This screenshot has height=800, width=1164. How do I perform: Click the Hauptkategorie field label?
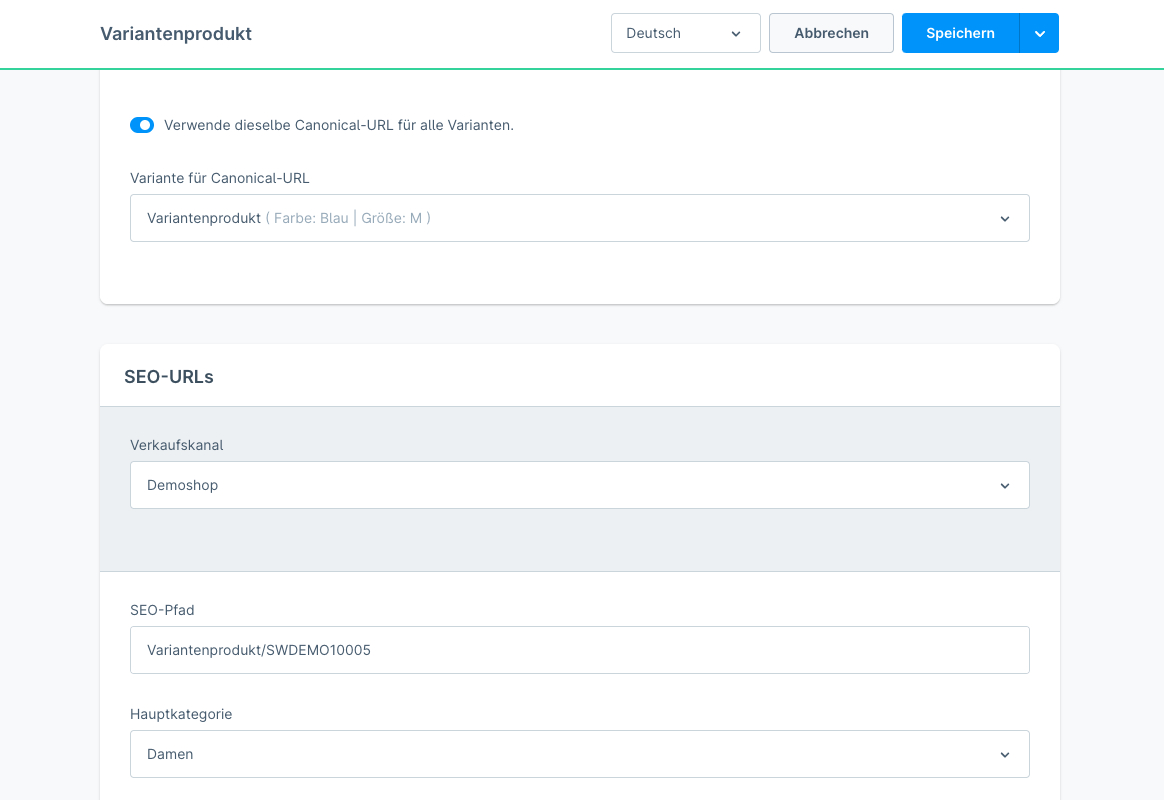[x=181, y=714]
